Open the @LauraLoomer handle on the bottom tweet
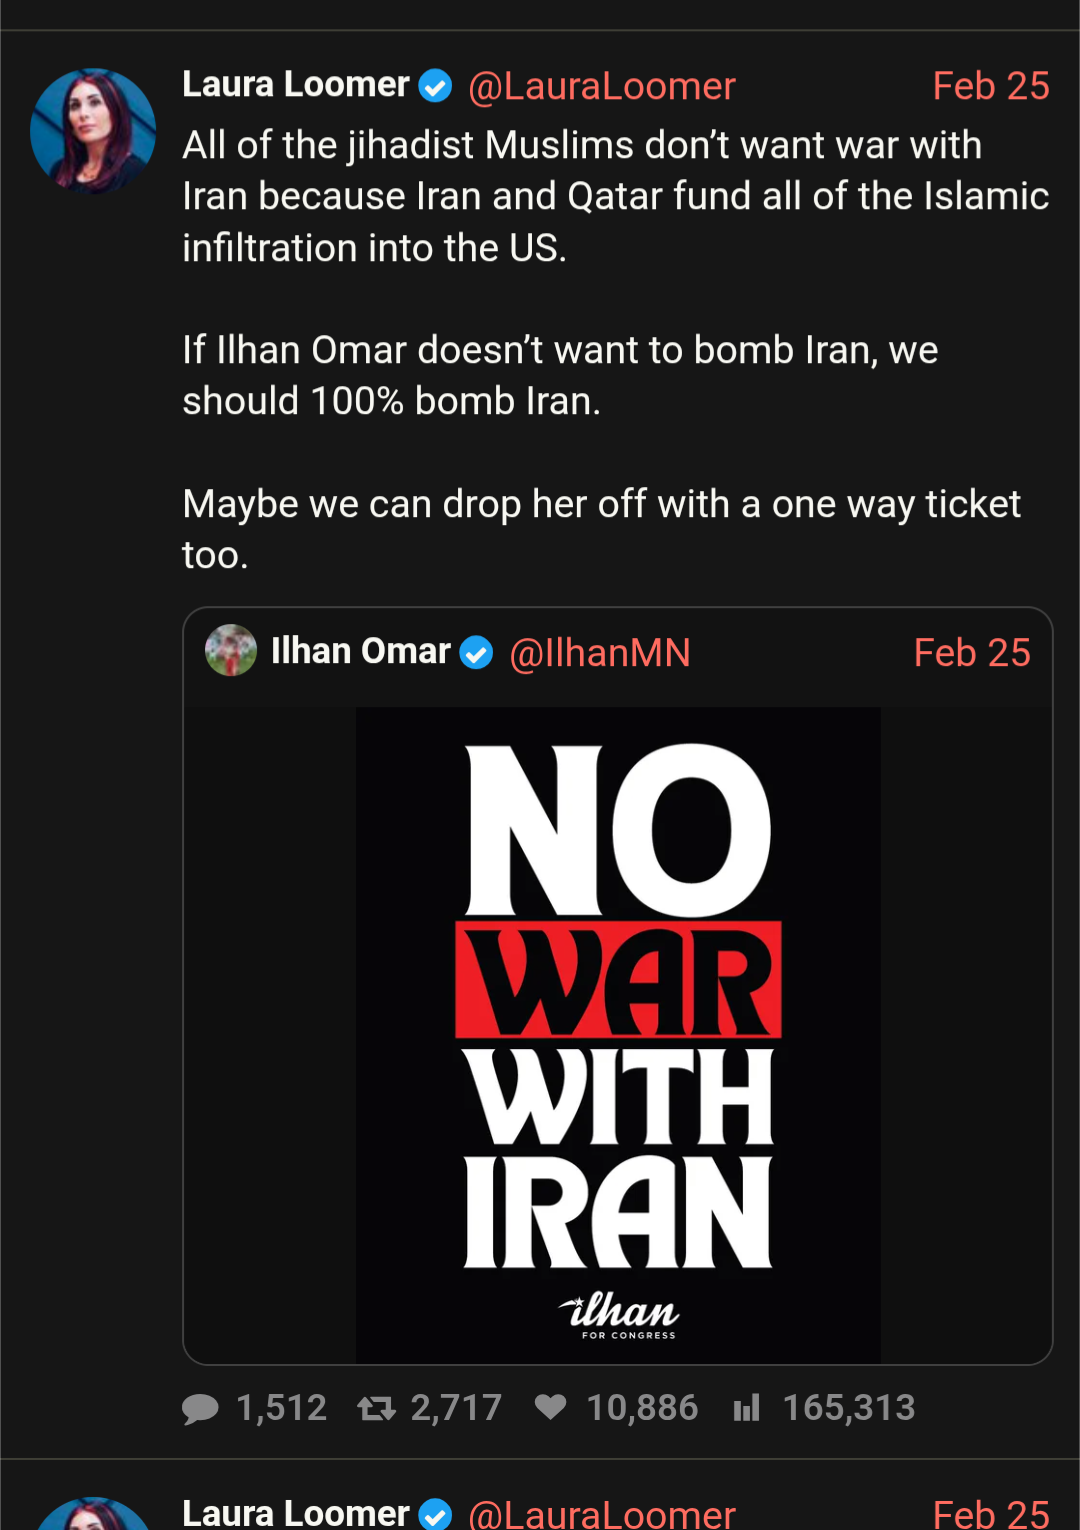 [601, 1514]
